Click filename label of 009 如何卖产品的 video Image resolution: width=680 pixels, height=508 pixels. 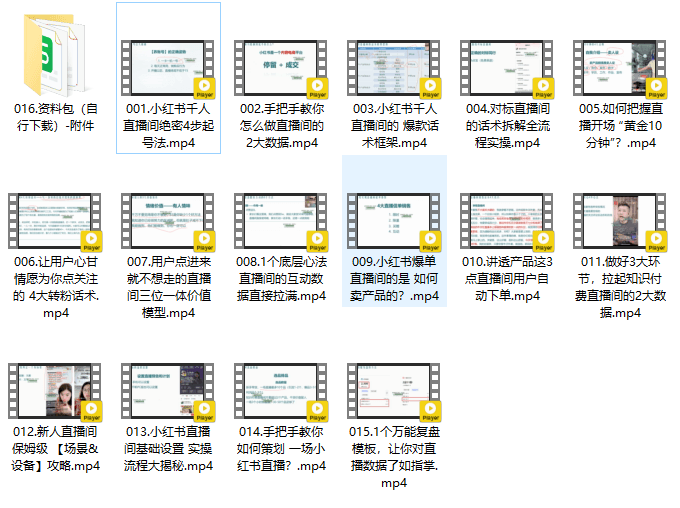coord(394,279)
